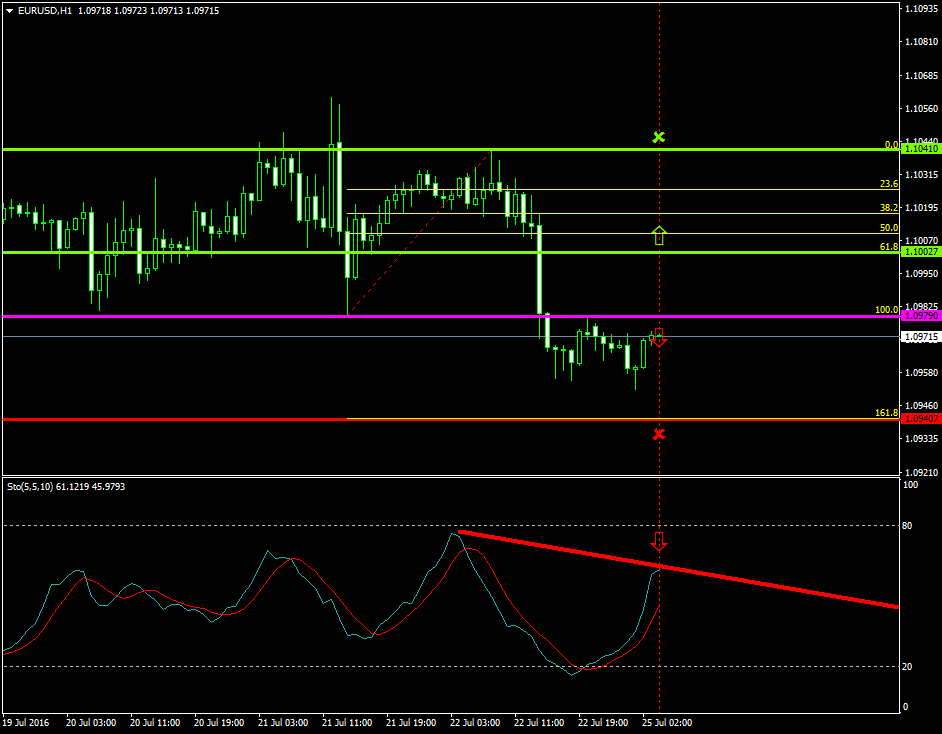Screen dimensions: 942x734
Task: Select the green up arrow on chart
Action: 659,236
